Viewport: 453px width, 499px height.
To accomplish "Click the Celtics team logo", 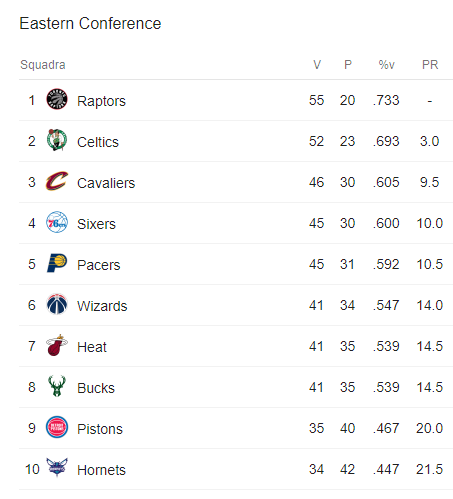I will pyautogui.click(x=57, y=140).
